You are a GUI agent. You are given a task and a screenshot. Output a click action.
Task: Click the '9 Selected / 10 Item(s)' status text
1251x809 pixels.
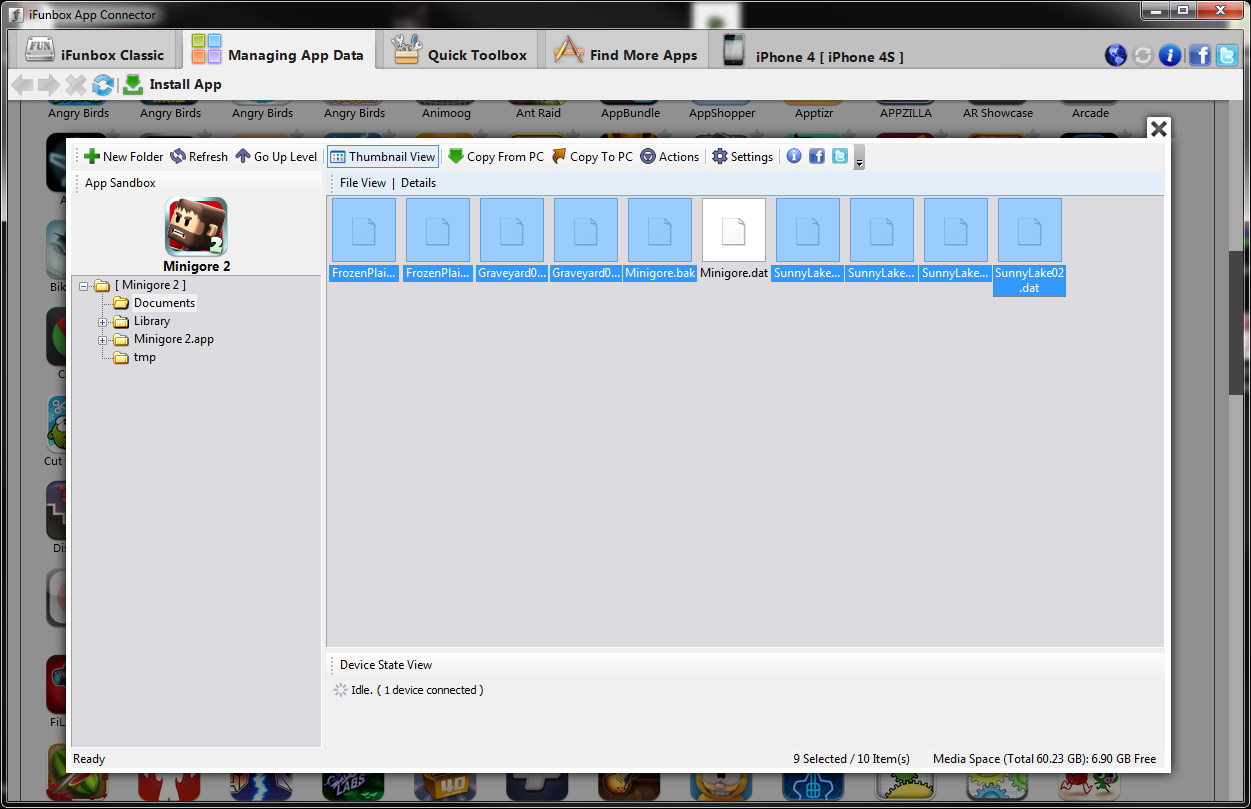[852, 759]
